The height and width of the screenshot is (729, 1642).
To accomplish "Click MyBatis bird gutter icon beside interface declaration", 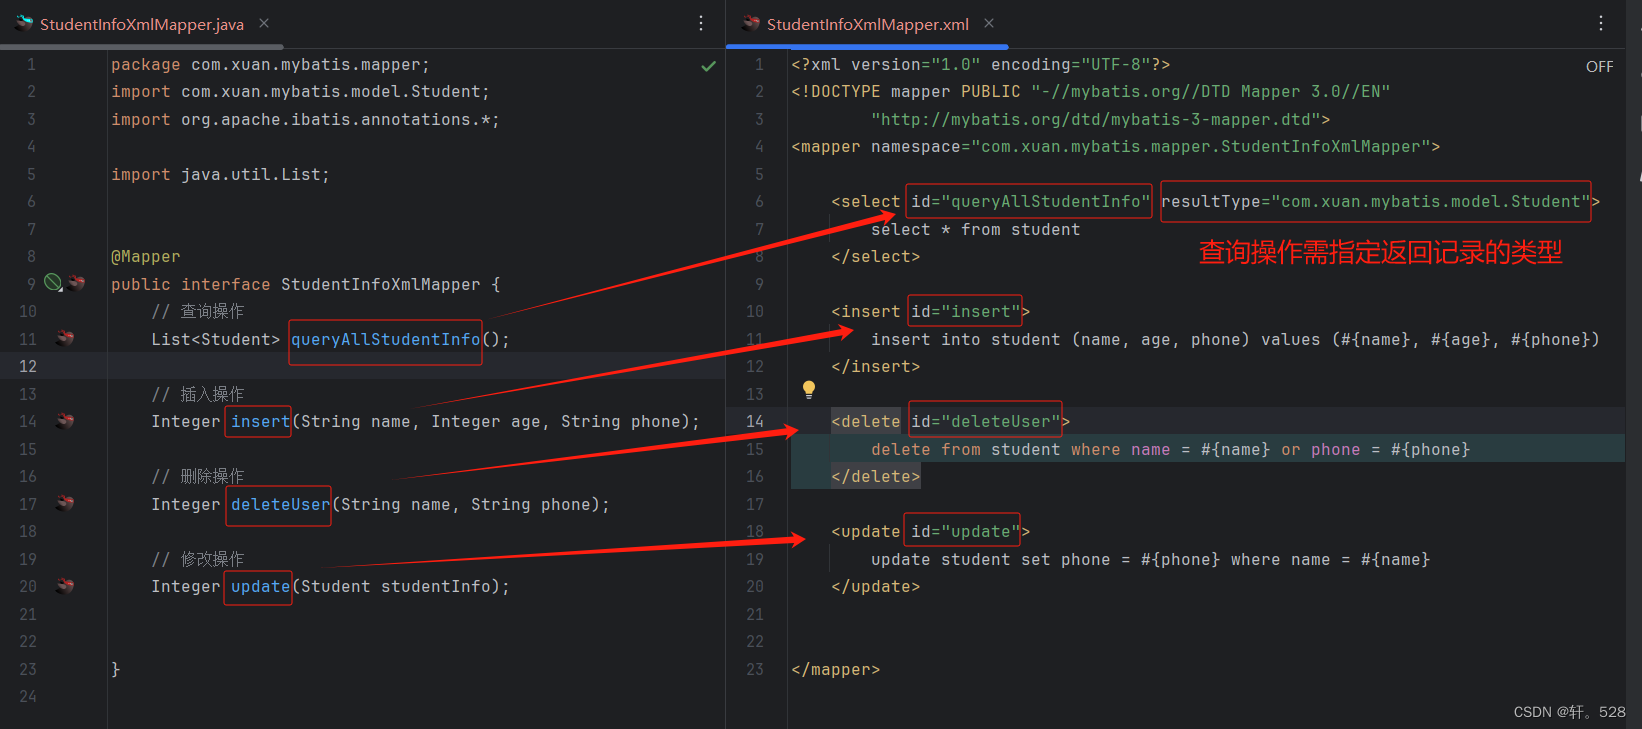I will (x=76, y=283).
